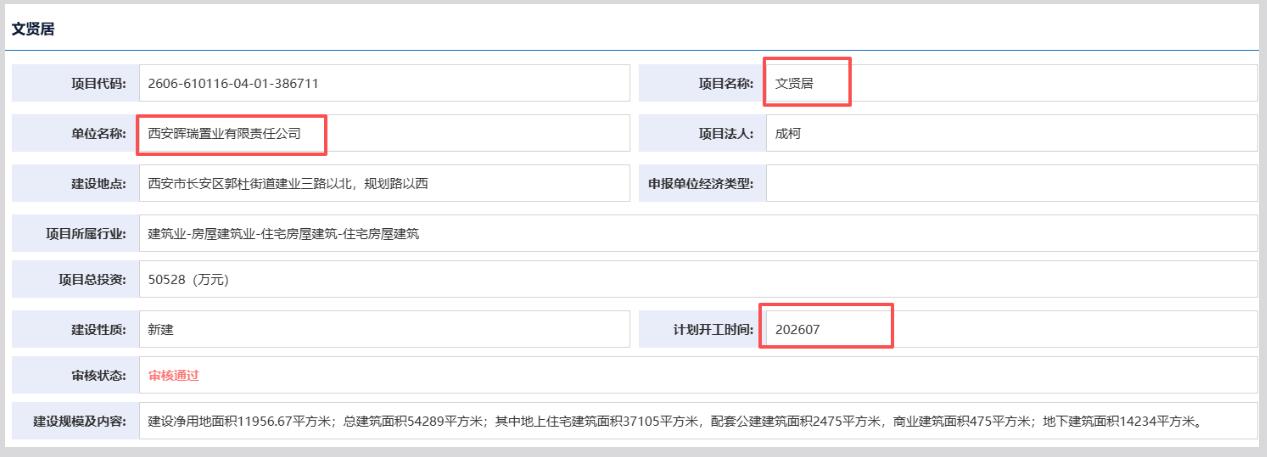Select the 计划开工时间 label

(x=713, y=329)
